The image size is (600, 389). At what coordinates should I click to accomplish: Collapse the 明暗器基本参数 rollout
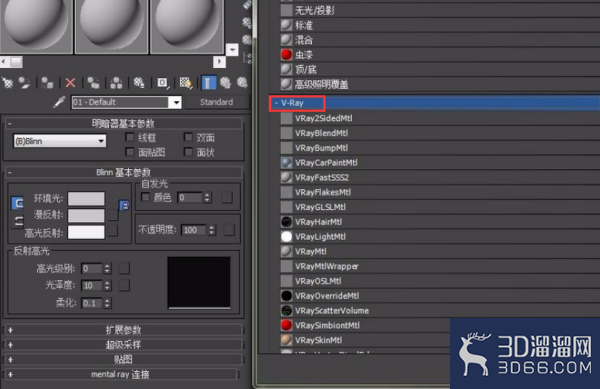[x=10, y=124]
